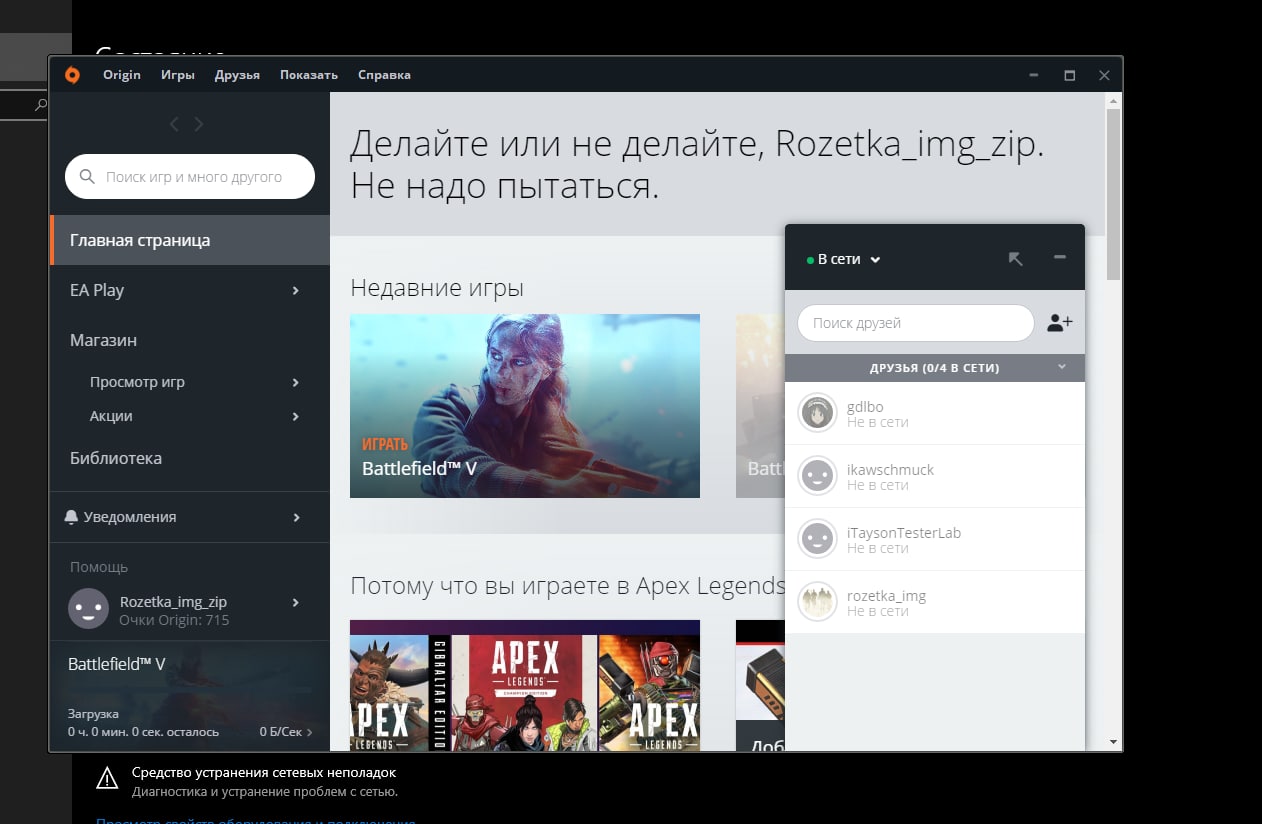The image size is (1262, 824).
Task: Click the main page vertical scrollbar thumb
Action: pyautogui.click(x=1114, y=196)
